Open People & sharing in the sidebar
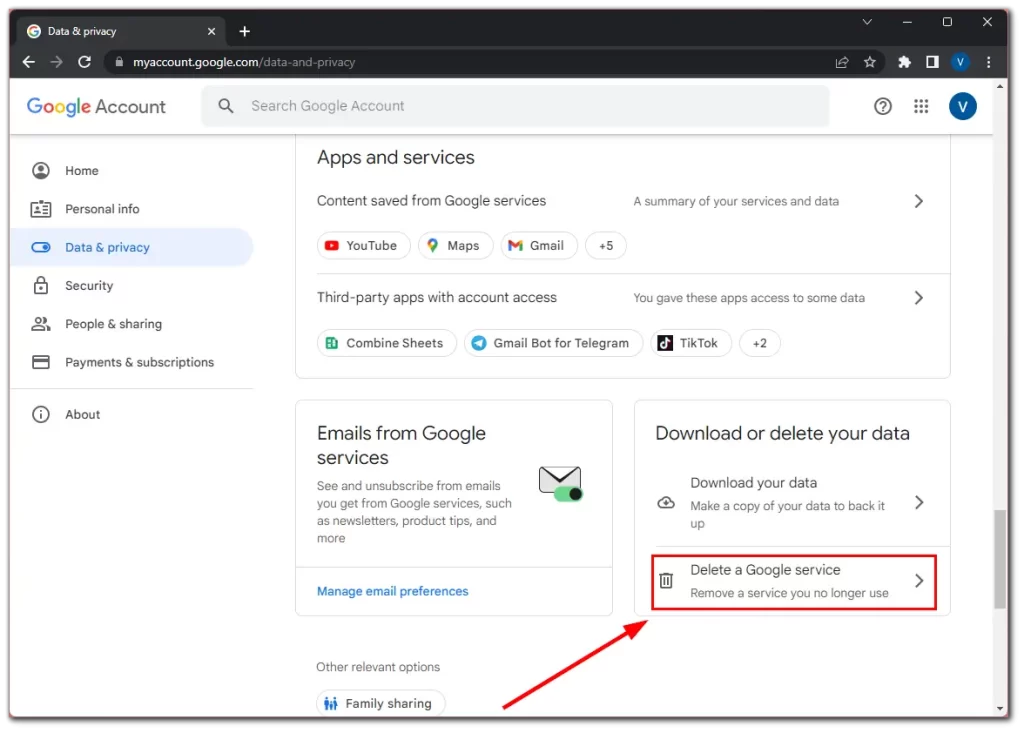 tap(132, 324)
